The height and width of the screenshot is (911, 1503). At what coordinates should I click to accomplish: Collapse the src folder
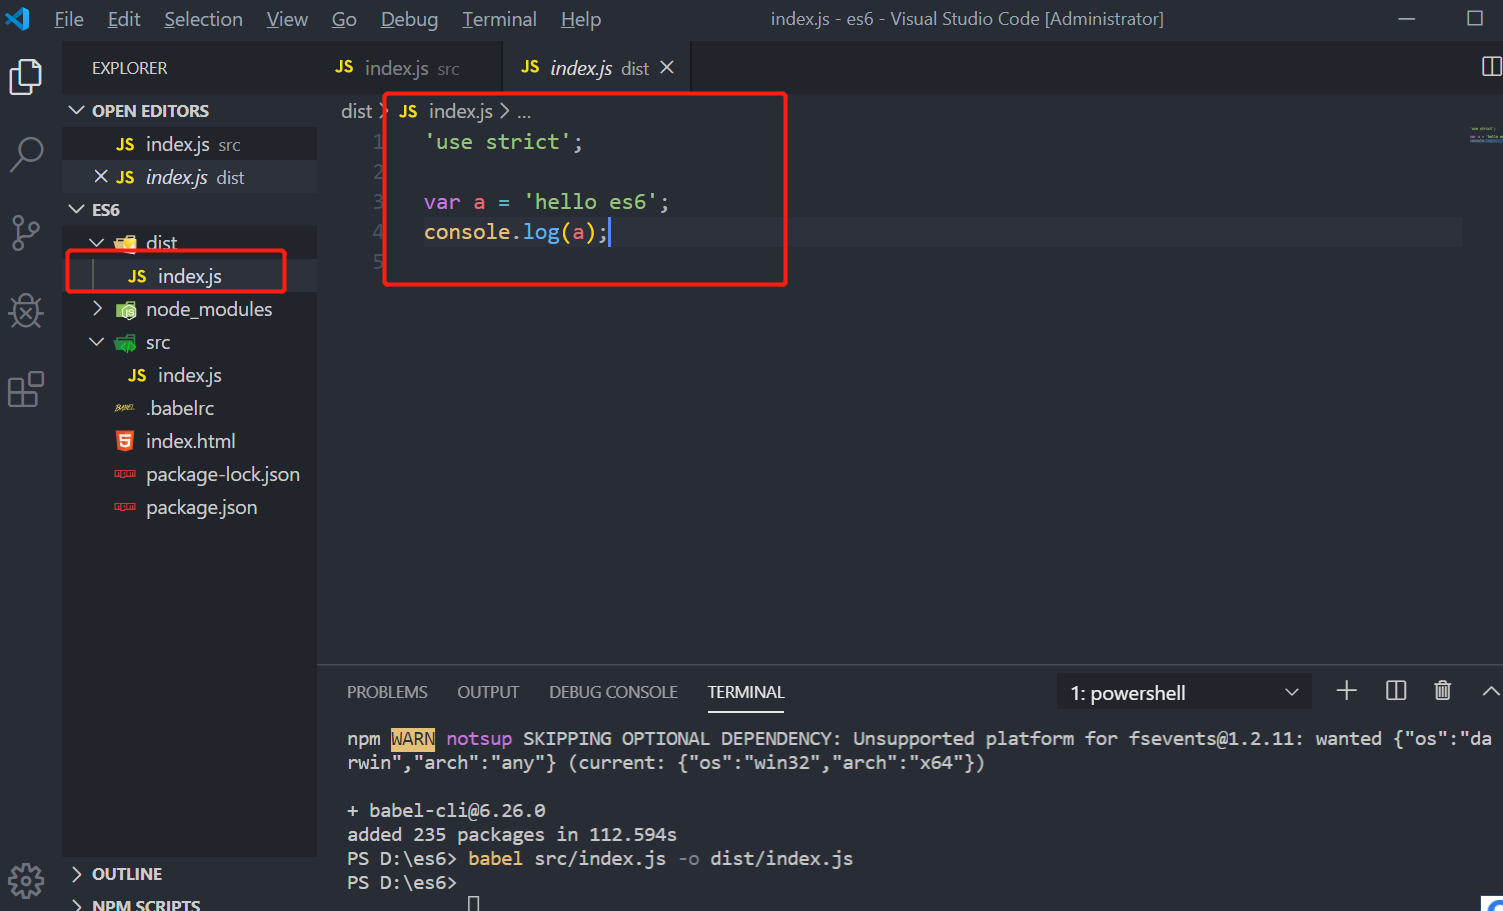[97, 342]
